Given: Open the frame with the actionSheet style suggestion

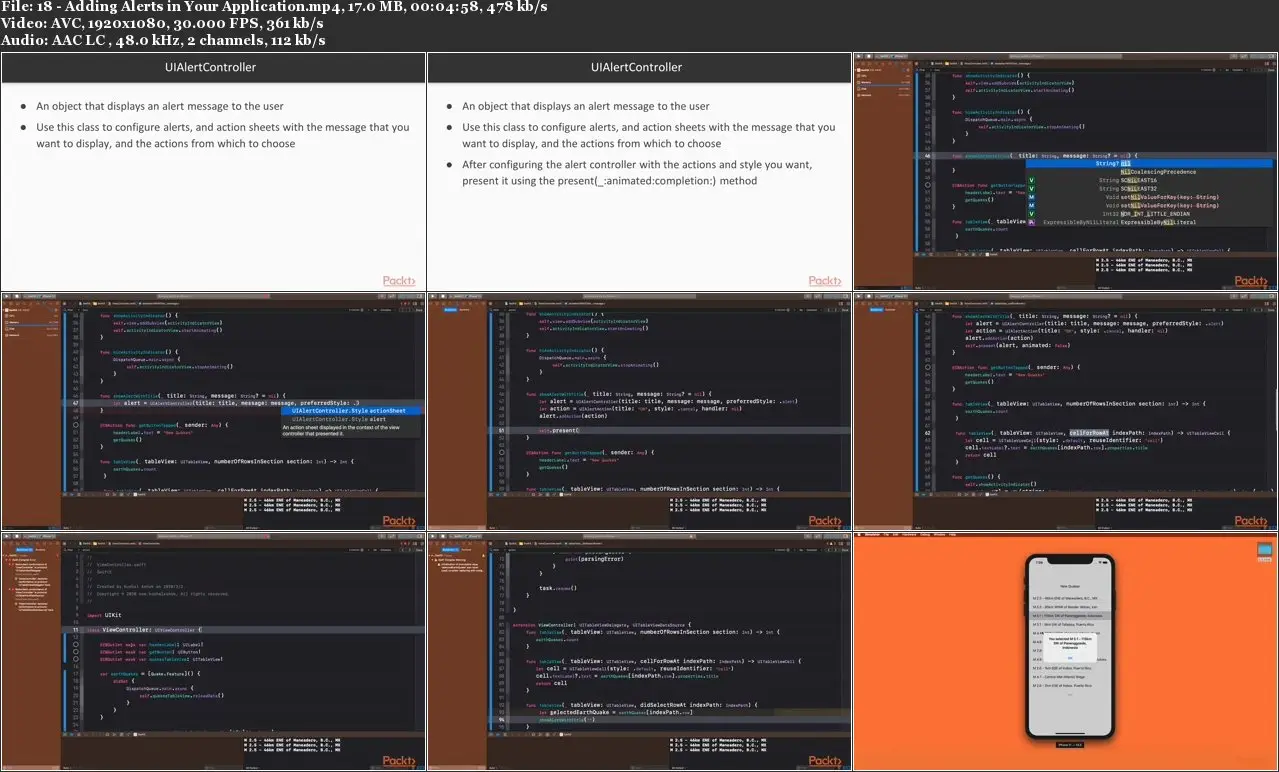Looking at the screenshot, I should 213,411.
